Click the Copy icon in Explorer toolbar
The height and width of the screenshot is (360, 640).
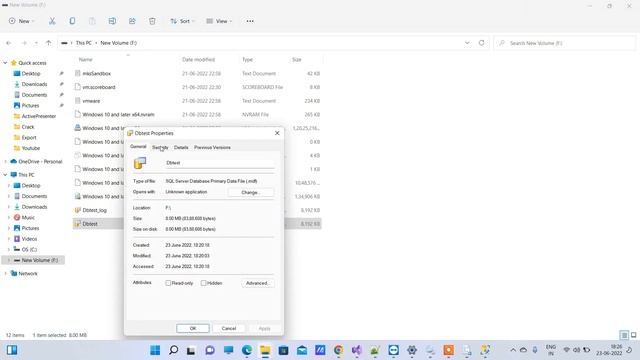click(x=72, y=21)
